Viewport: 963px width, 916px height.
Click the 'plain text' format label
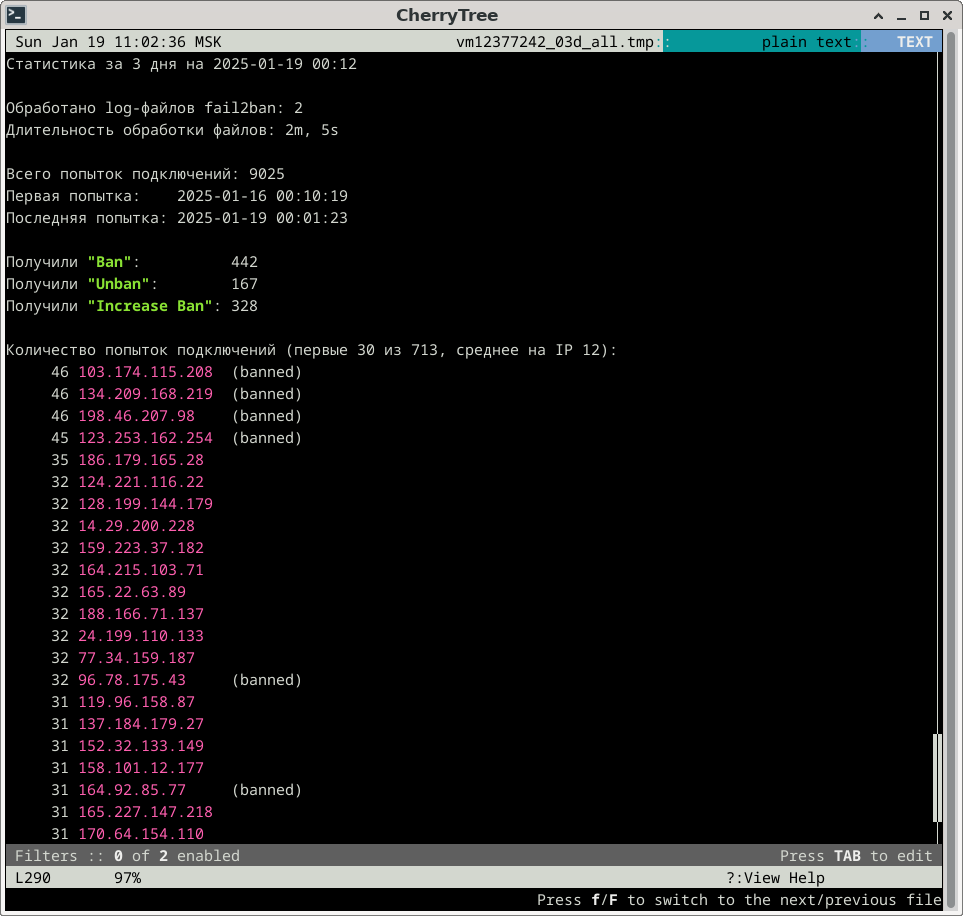(806, 42)
